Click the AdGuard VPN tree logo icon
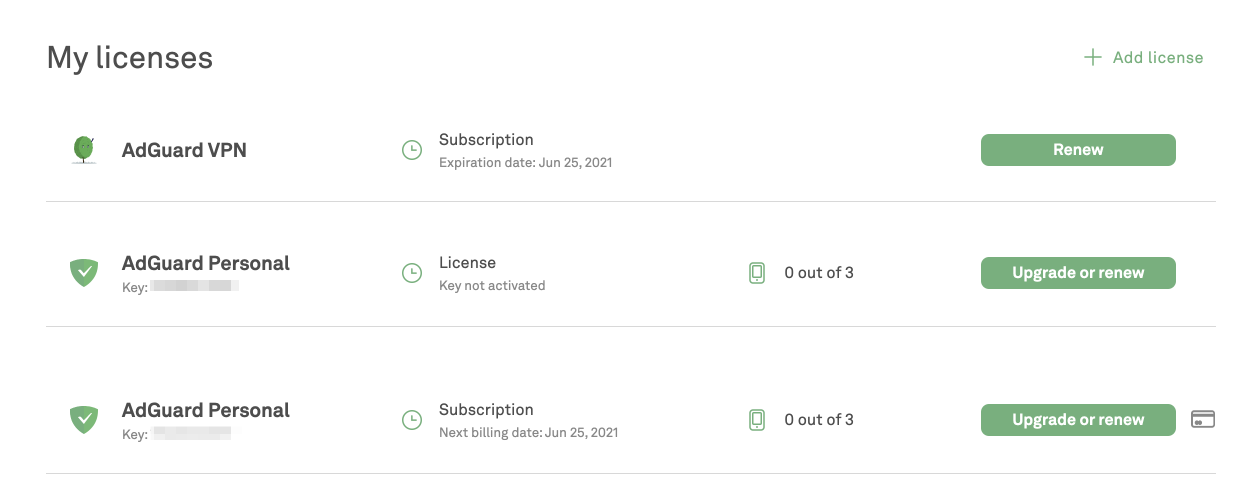This screenshot has width=1260, height=489. point(84,150)
